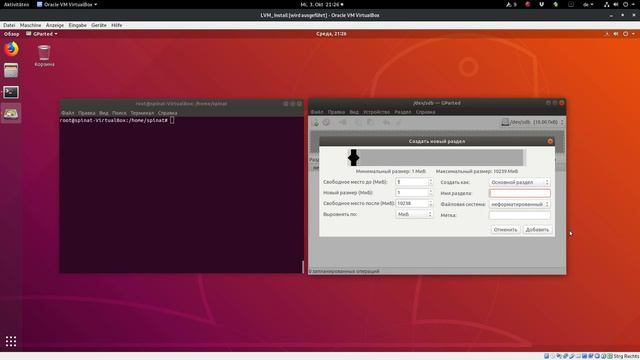Image resolution: width=640 pixels, height=360 pixels.
Task: Open the host power icon
Action: [625, 4]
